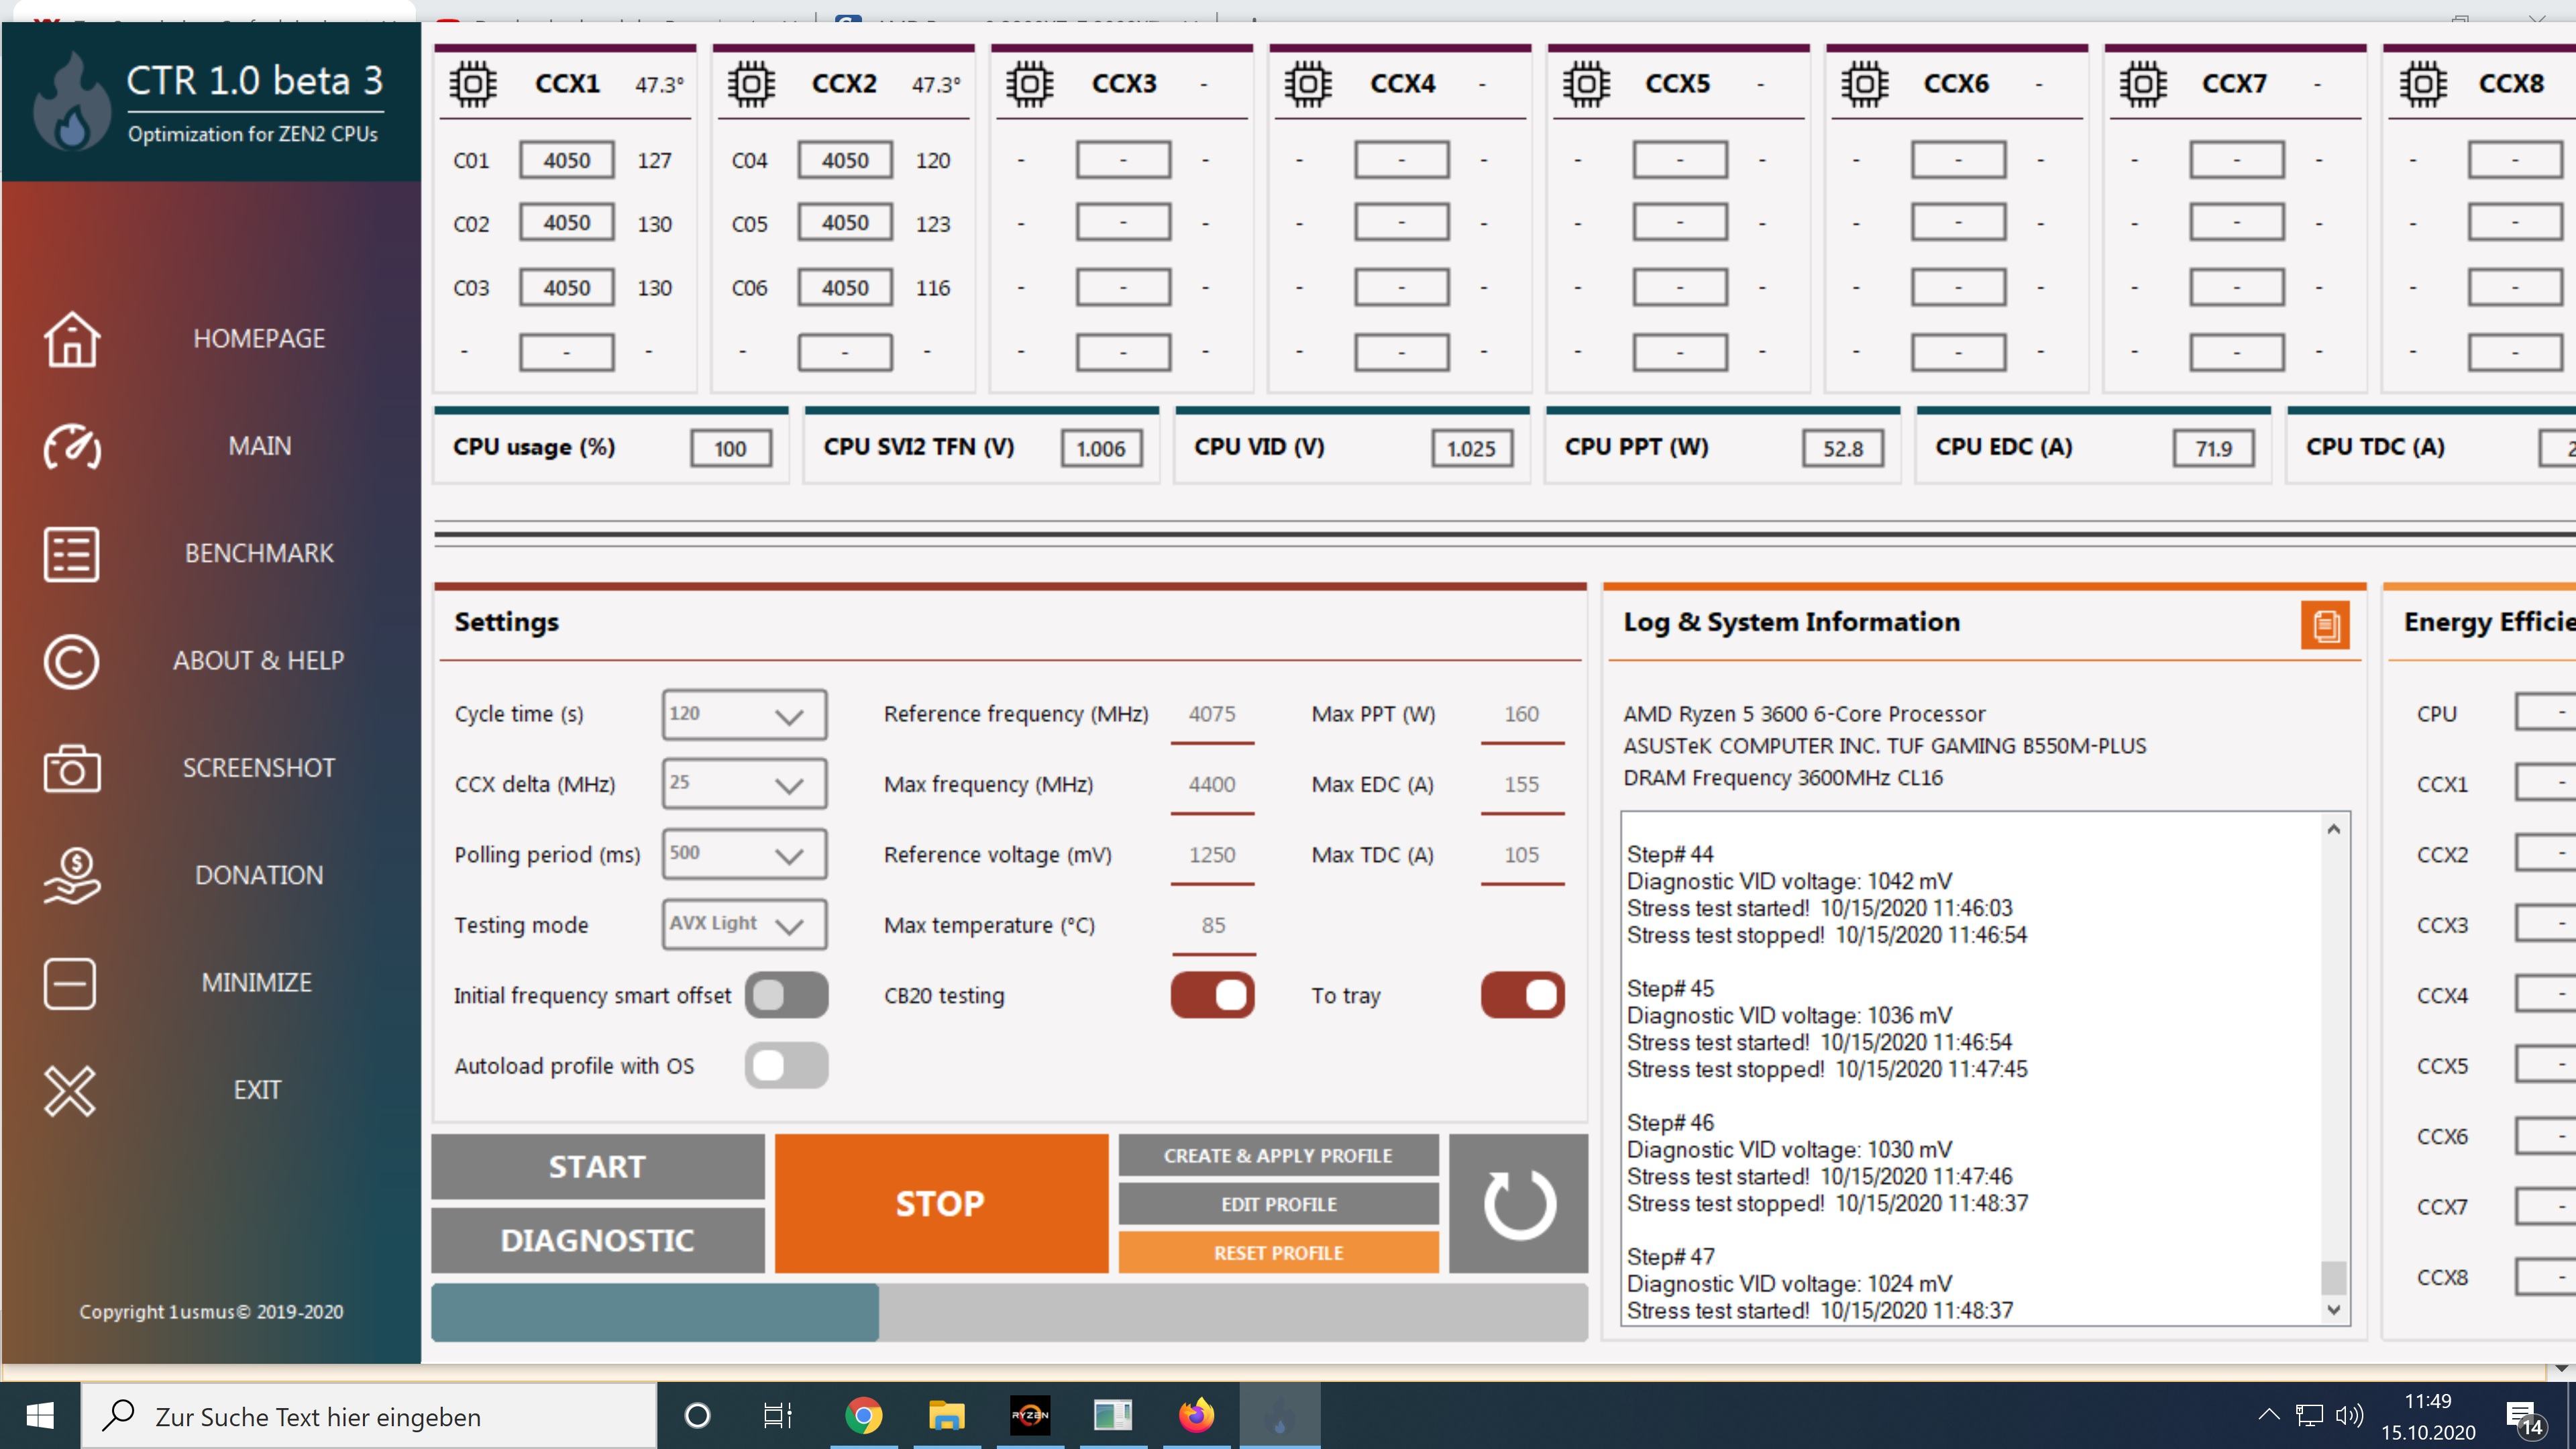The image size is (2576, 1449).
Task: Open the Cycle time dropdown
Action: point(744,715)
